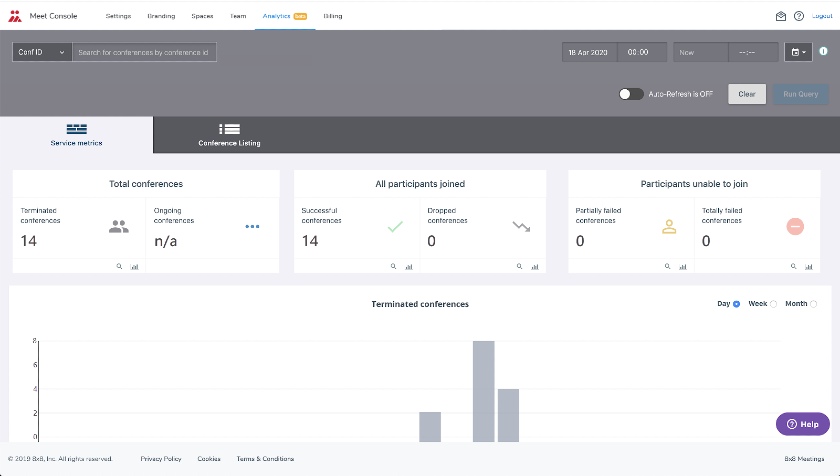Image resolution: width=840 pixels, height=476 pixels.
Task: Click the Clear button
Action: (747, 94)
